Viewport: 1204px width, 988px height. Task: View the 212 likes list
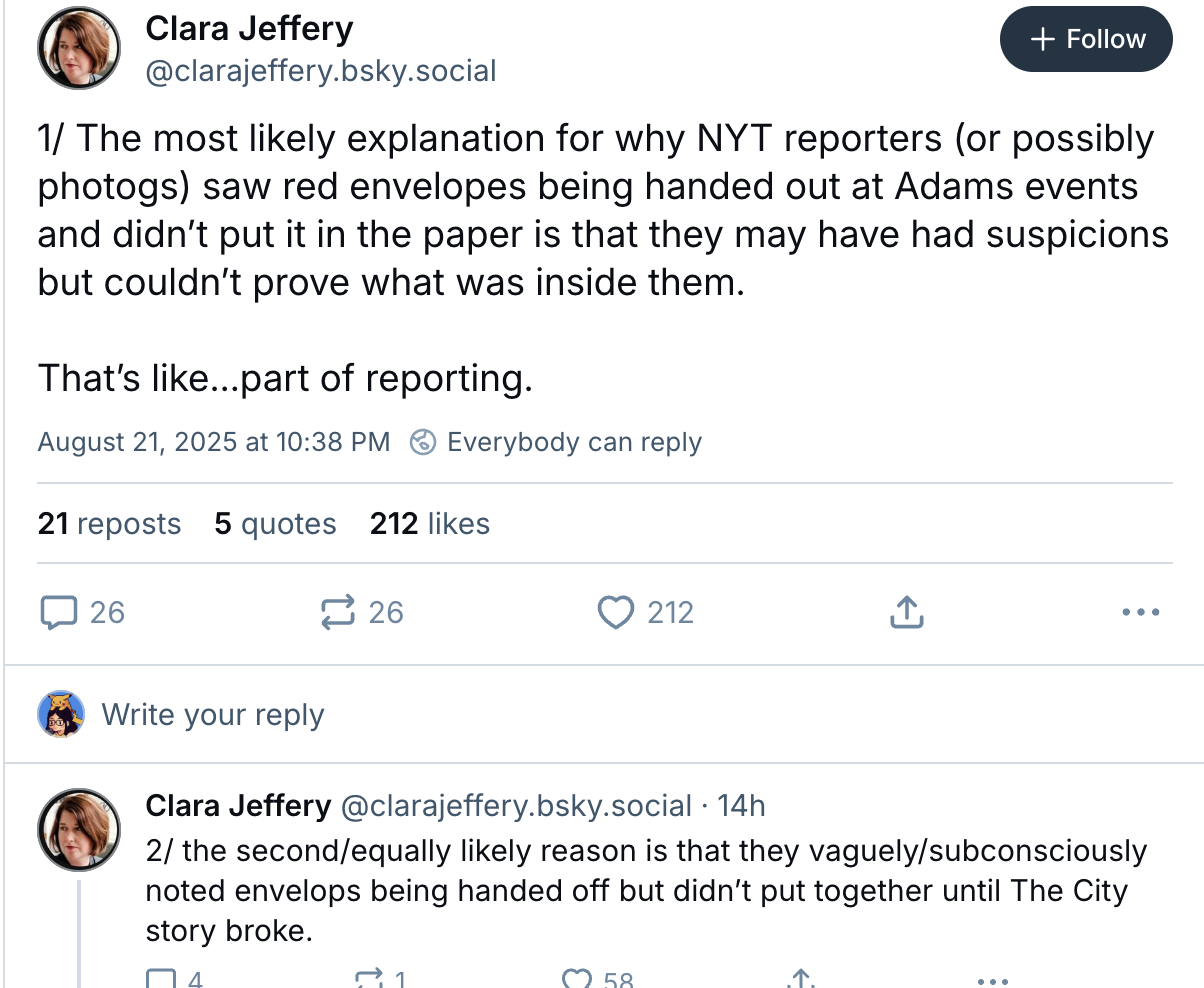pos(430,524)
